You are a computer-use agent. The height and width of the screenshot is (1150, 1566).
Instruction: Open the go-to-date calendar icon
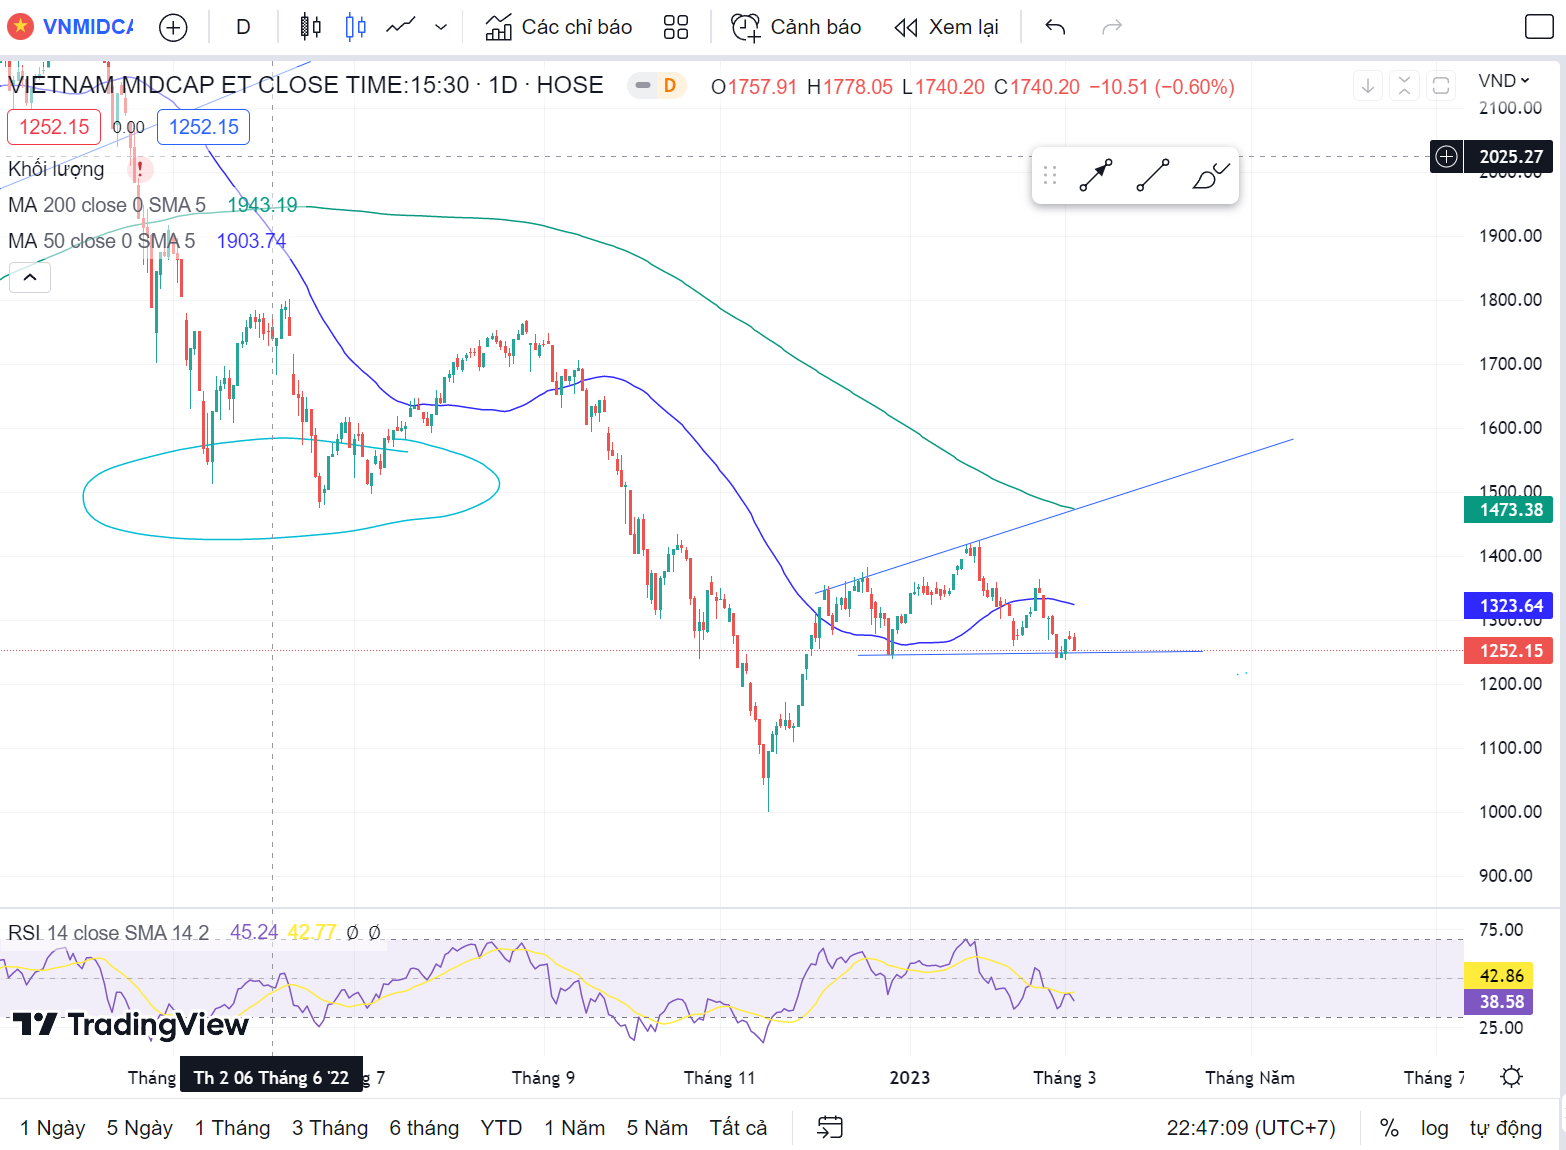click(830, 1128)
